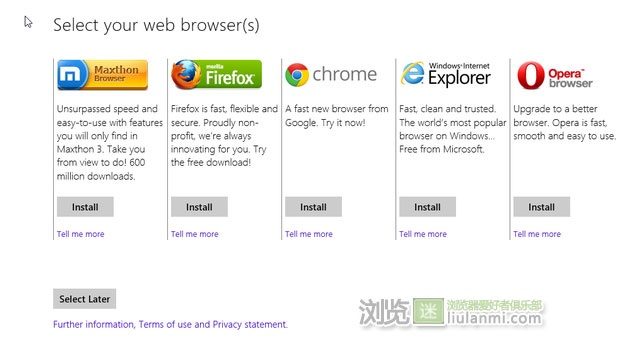Click the Opera browser logo

pyautogui.click(x=555, y=75)
